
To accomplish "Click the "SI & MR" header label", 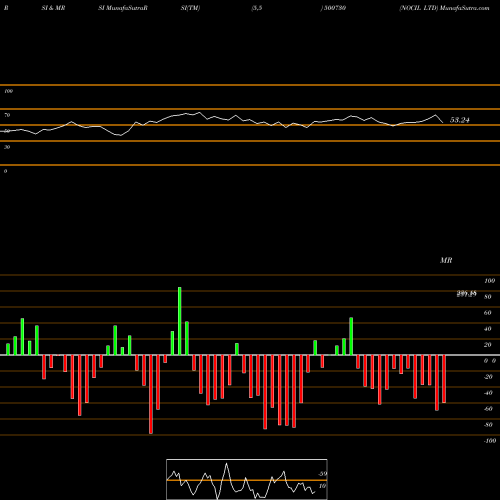I will [x=53, y=8].
